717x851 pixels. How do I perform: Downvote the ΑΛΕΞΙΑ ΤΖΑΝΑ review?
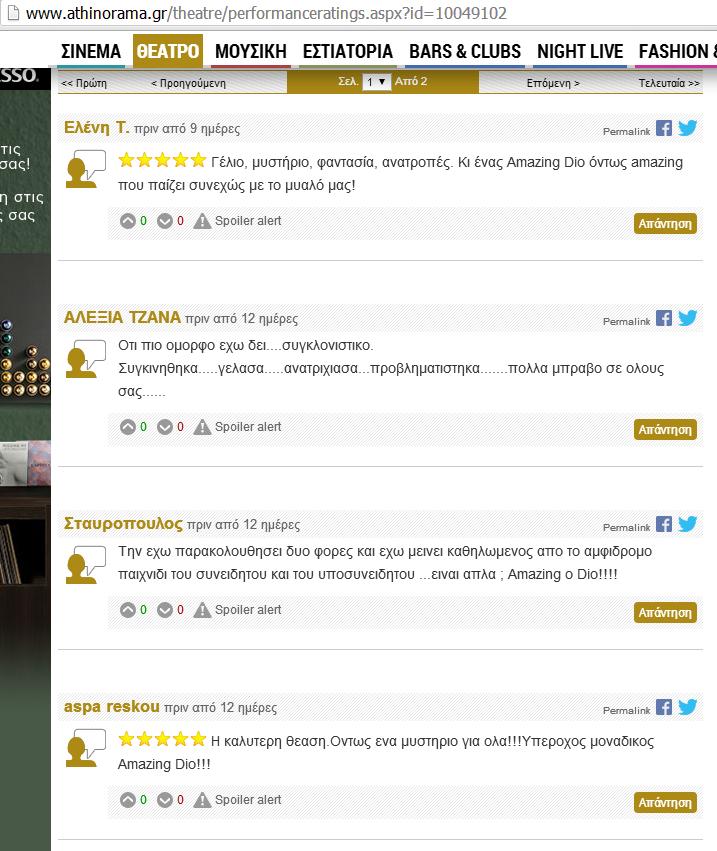pyautogui.click(x=164, y=427)
